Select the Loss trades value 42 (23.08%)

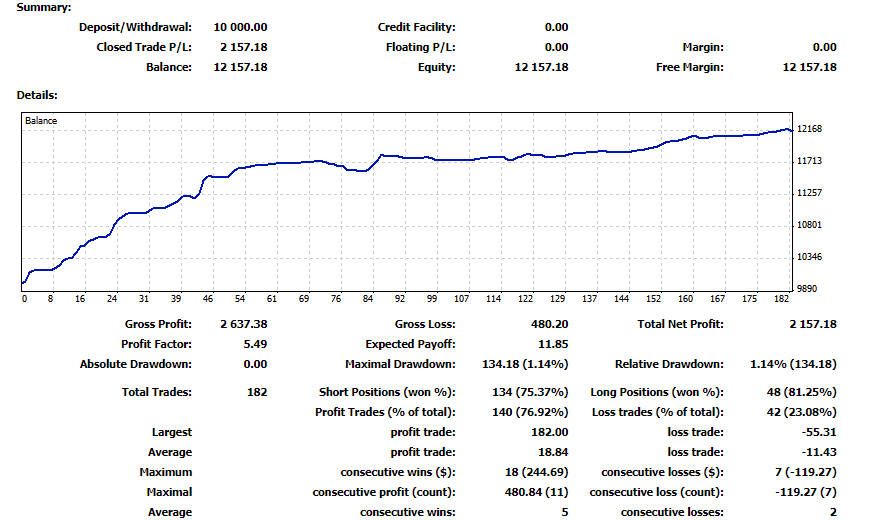802,412
